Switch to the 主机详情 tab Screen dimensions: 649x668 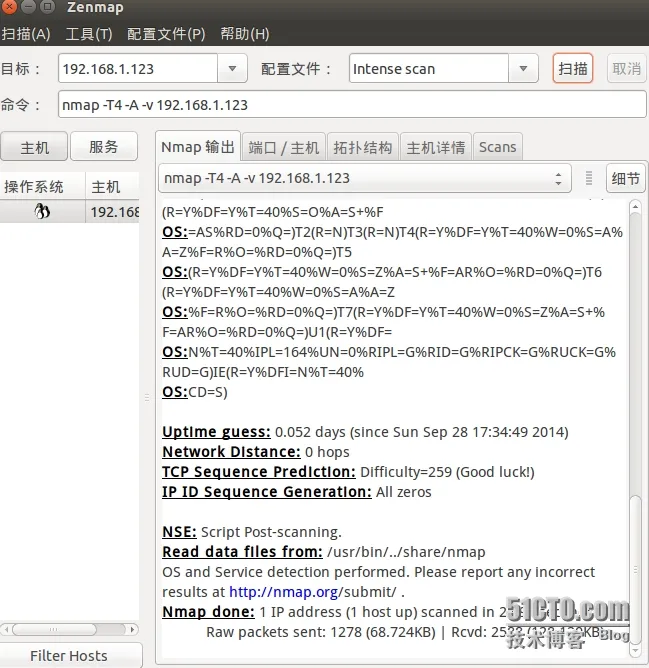point(436,147)
